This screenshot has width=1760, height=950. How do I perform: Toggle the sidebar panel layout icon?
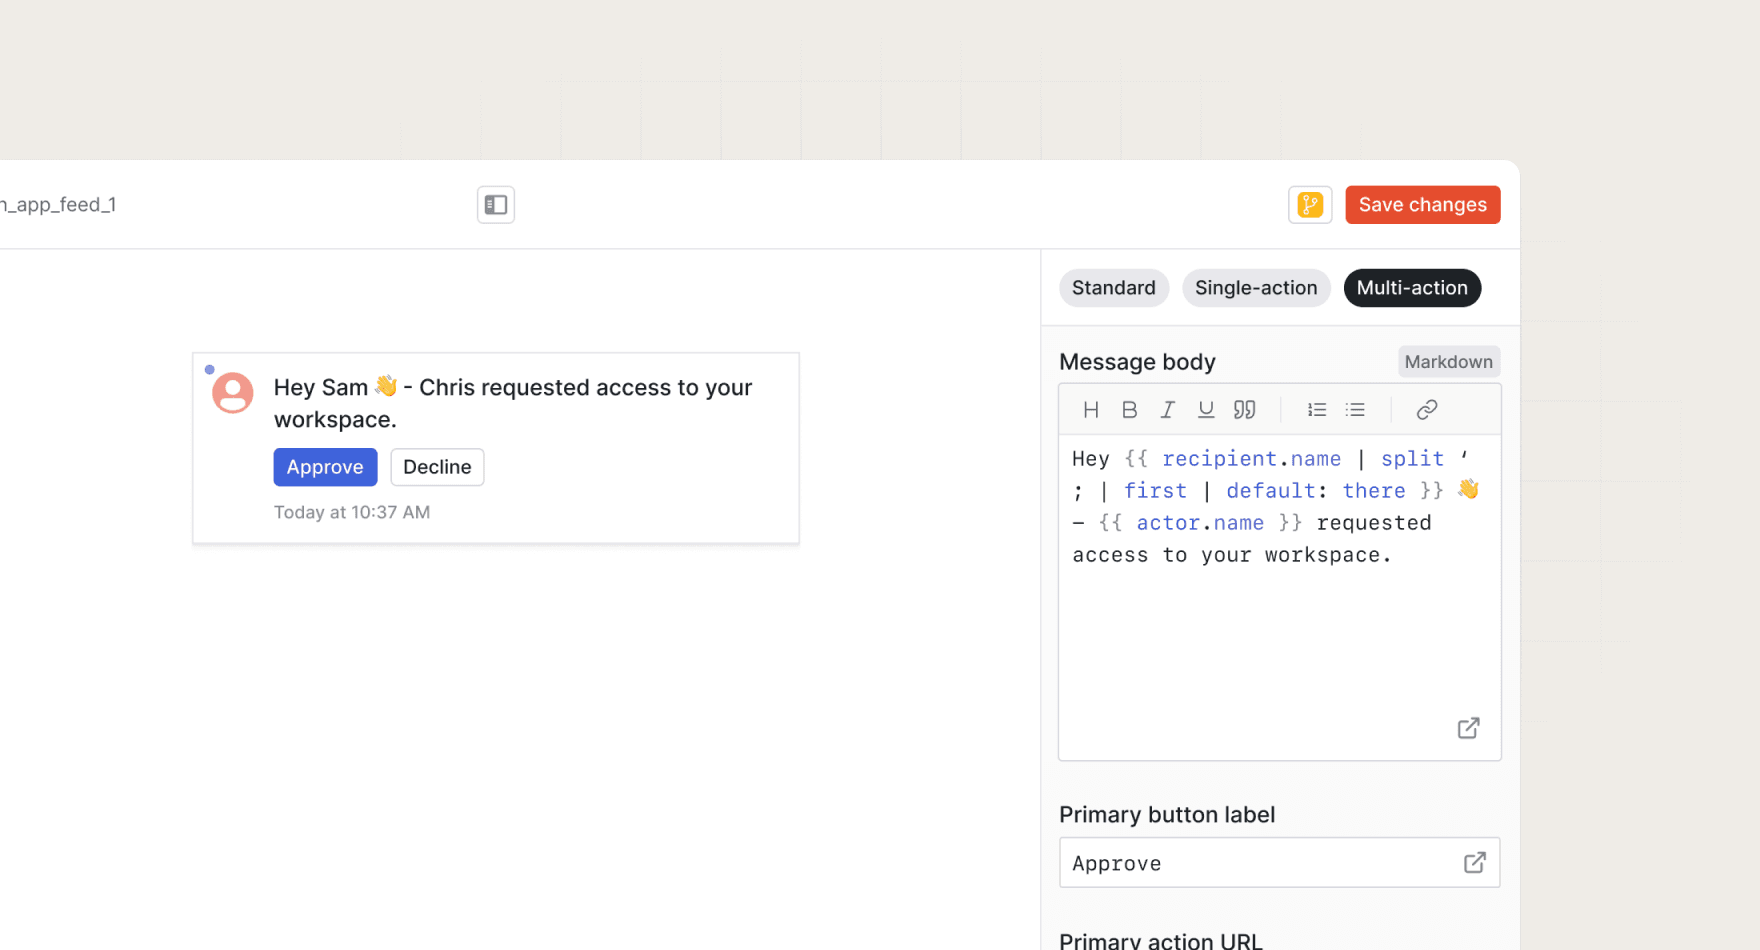point(496,205)
